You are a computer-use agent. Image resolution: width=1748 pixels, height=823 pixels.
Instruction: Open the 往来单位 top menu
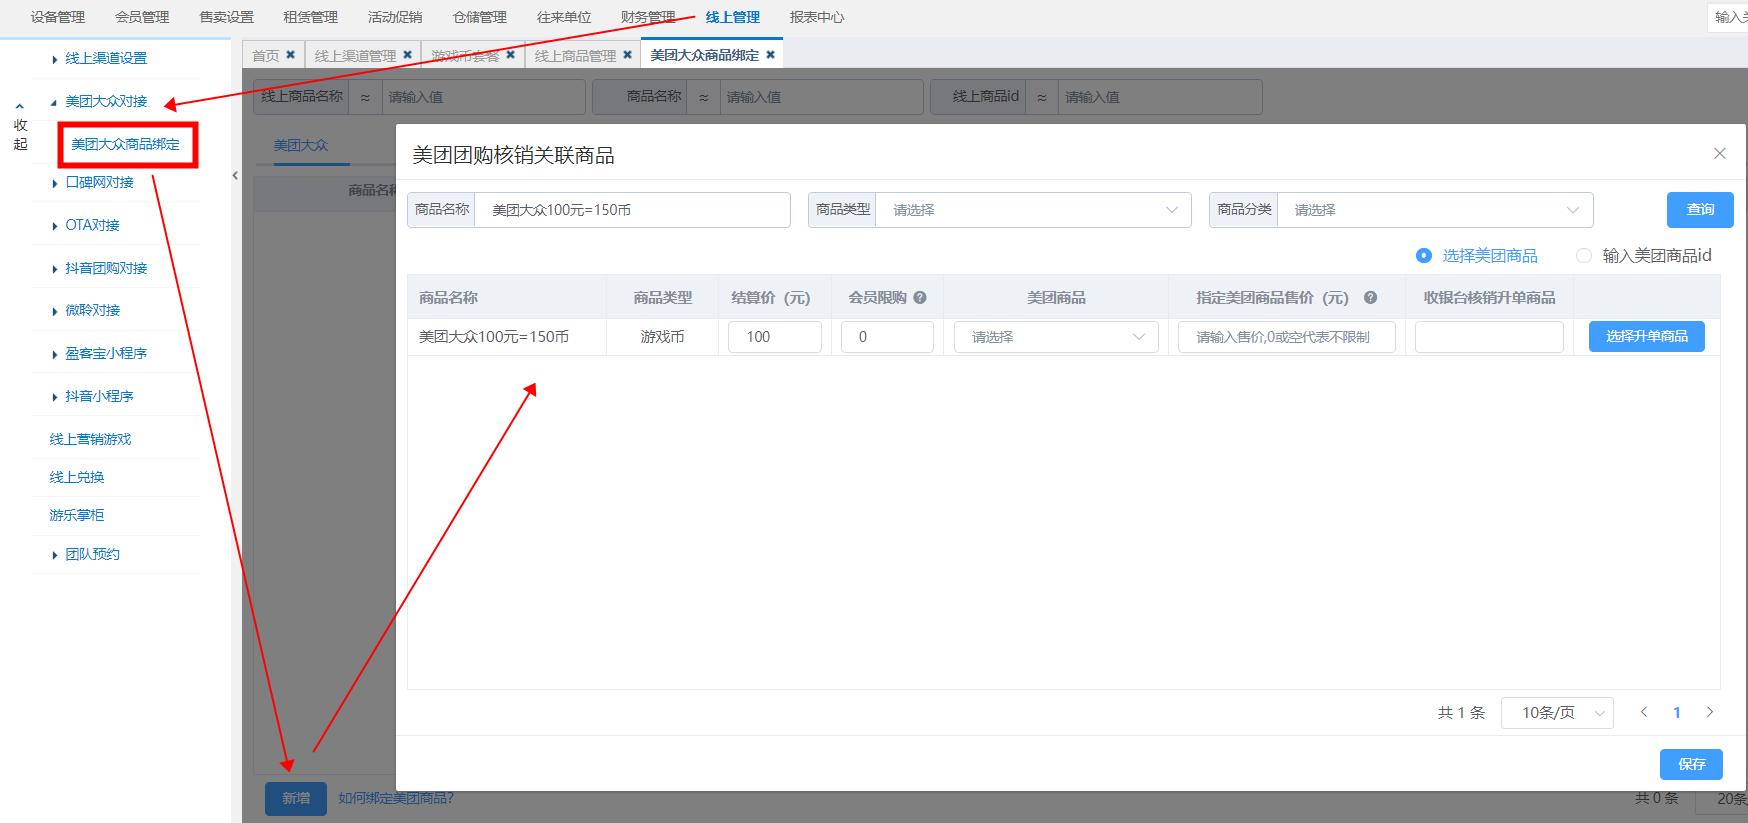(564, 17)
